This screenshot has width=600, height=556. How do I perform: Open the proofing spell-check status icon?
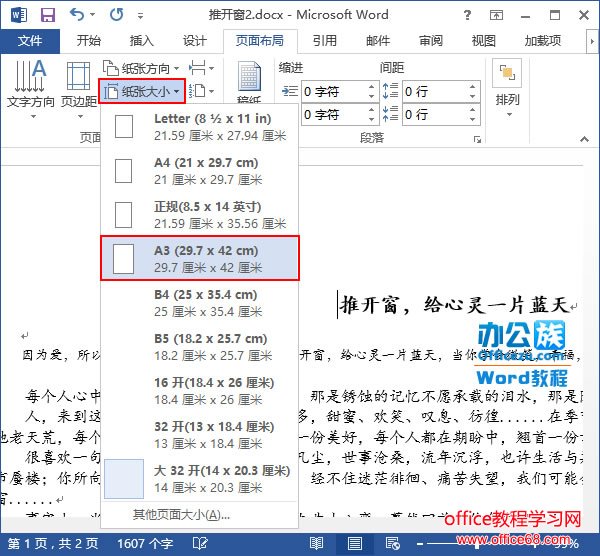(200, 544)
